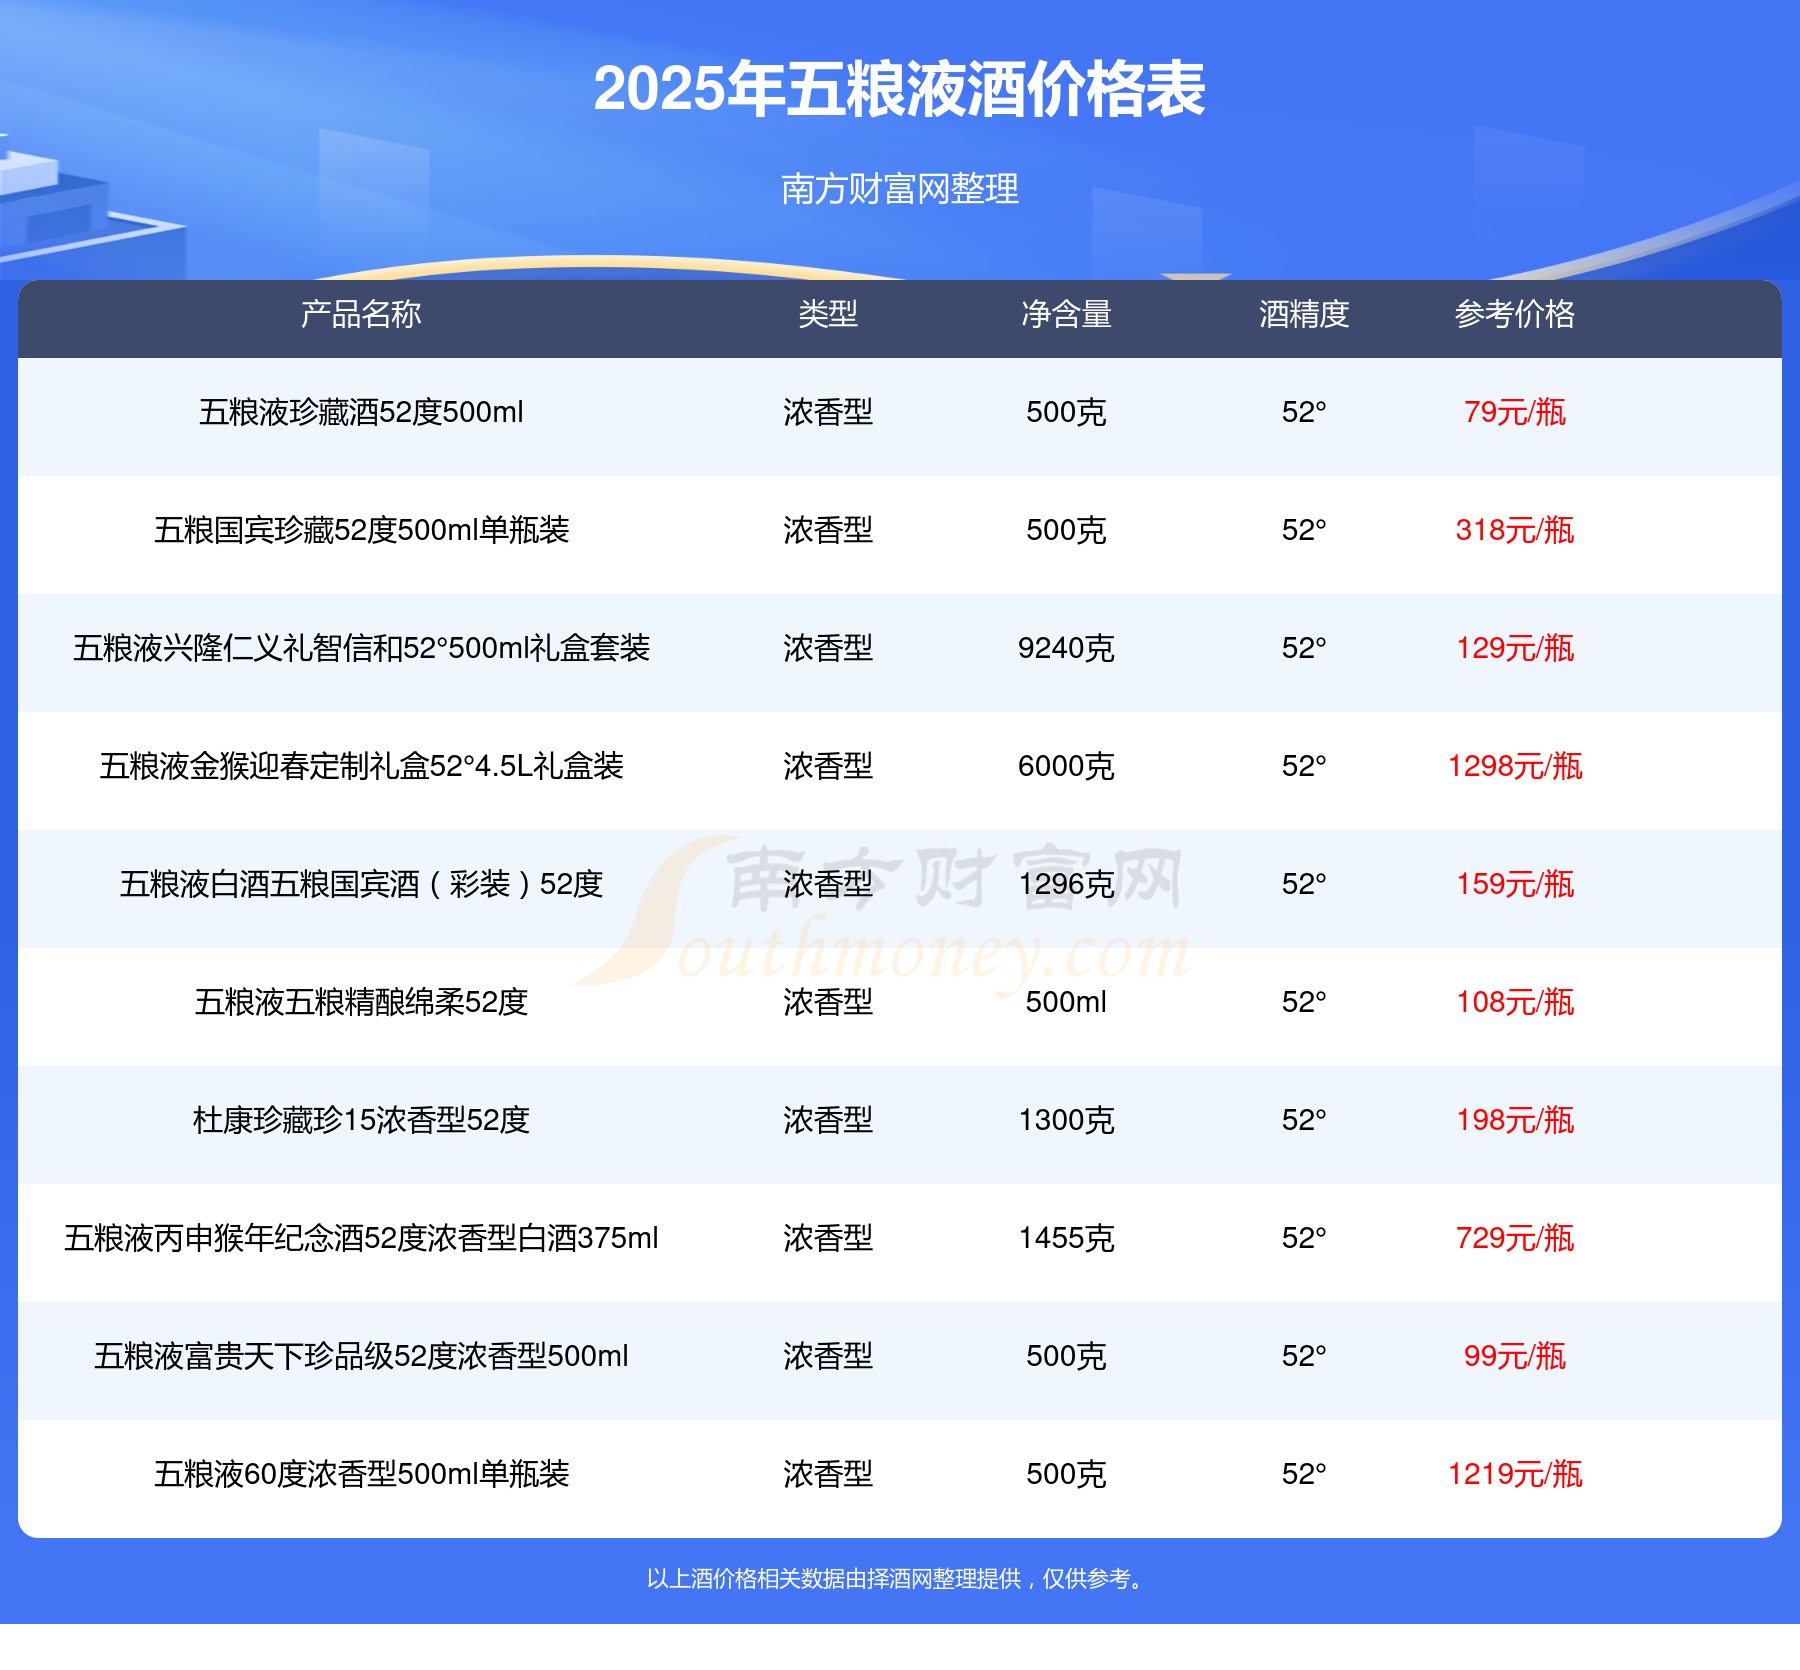
Task: Click the net content 1455克
Action: pos(1066,1238)
